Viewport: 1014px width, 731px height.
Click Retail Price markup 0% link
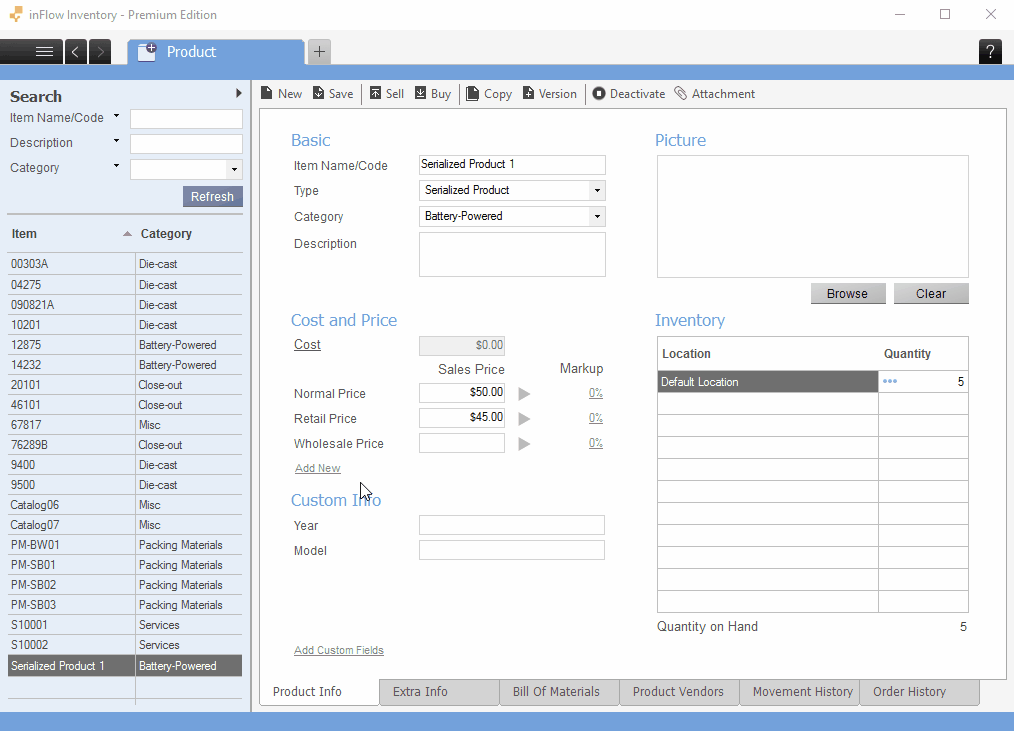(x=596, y=418)
